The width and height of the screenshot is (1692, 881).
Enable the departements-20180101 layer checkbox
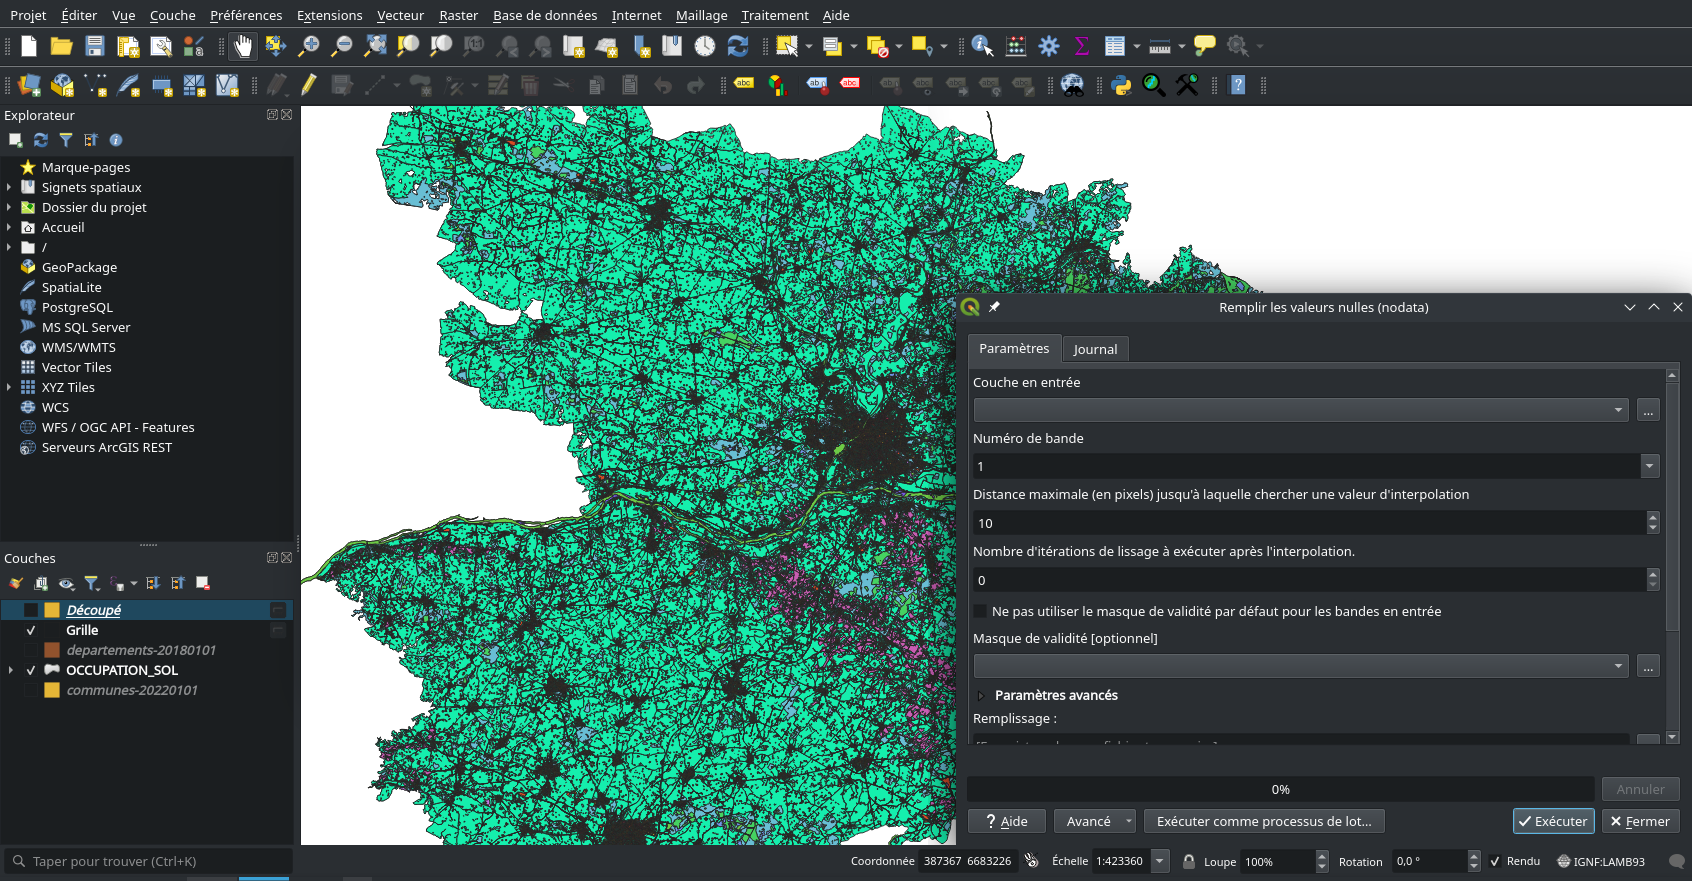[x=31, y=651]
